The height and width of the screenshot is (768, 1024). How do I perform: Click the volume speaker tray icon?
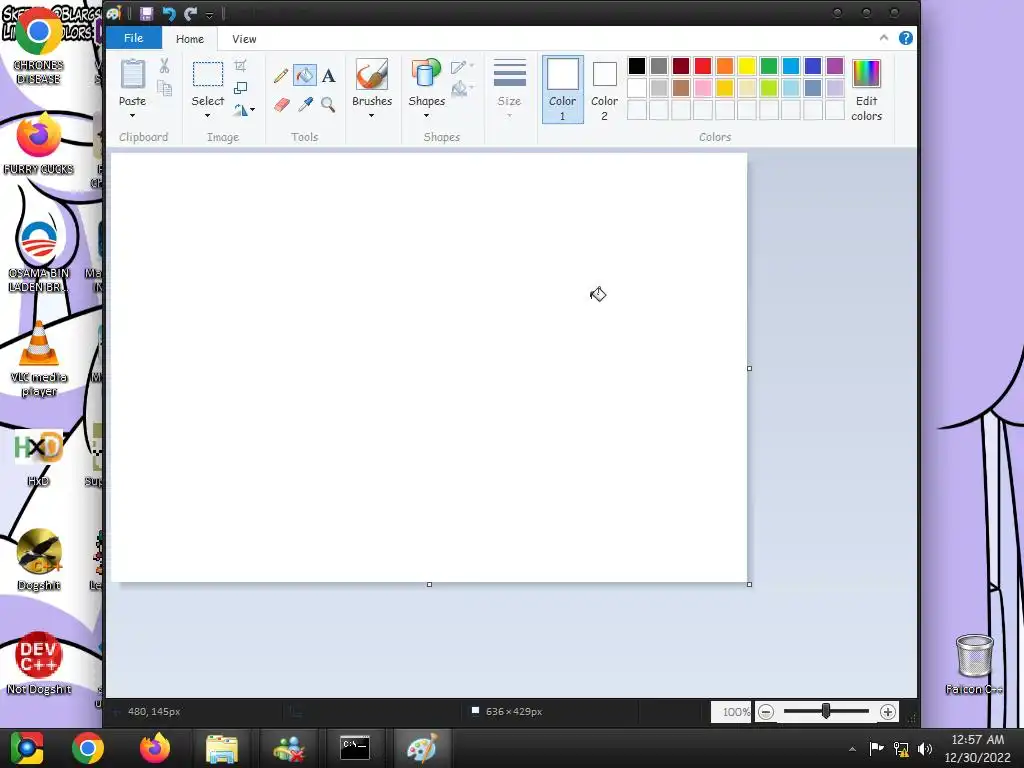click(924, 748)
